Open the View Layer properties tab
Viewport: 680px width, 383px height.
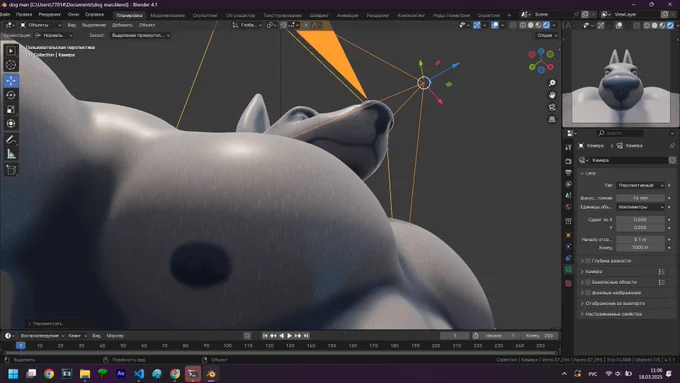[568, 184]
